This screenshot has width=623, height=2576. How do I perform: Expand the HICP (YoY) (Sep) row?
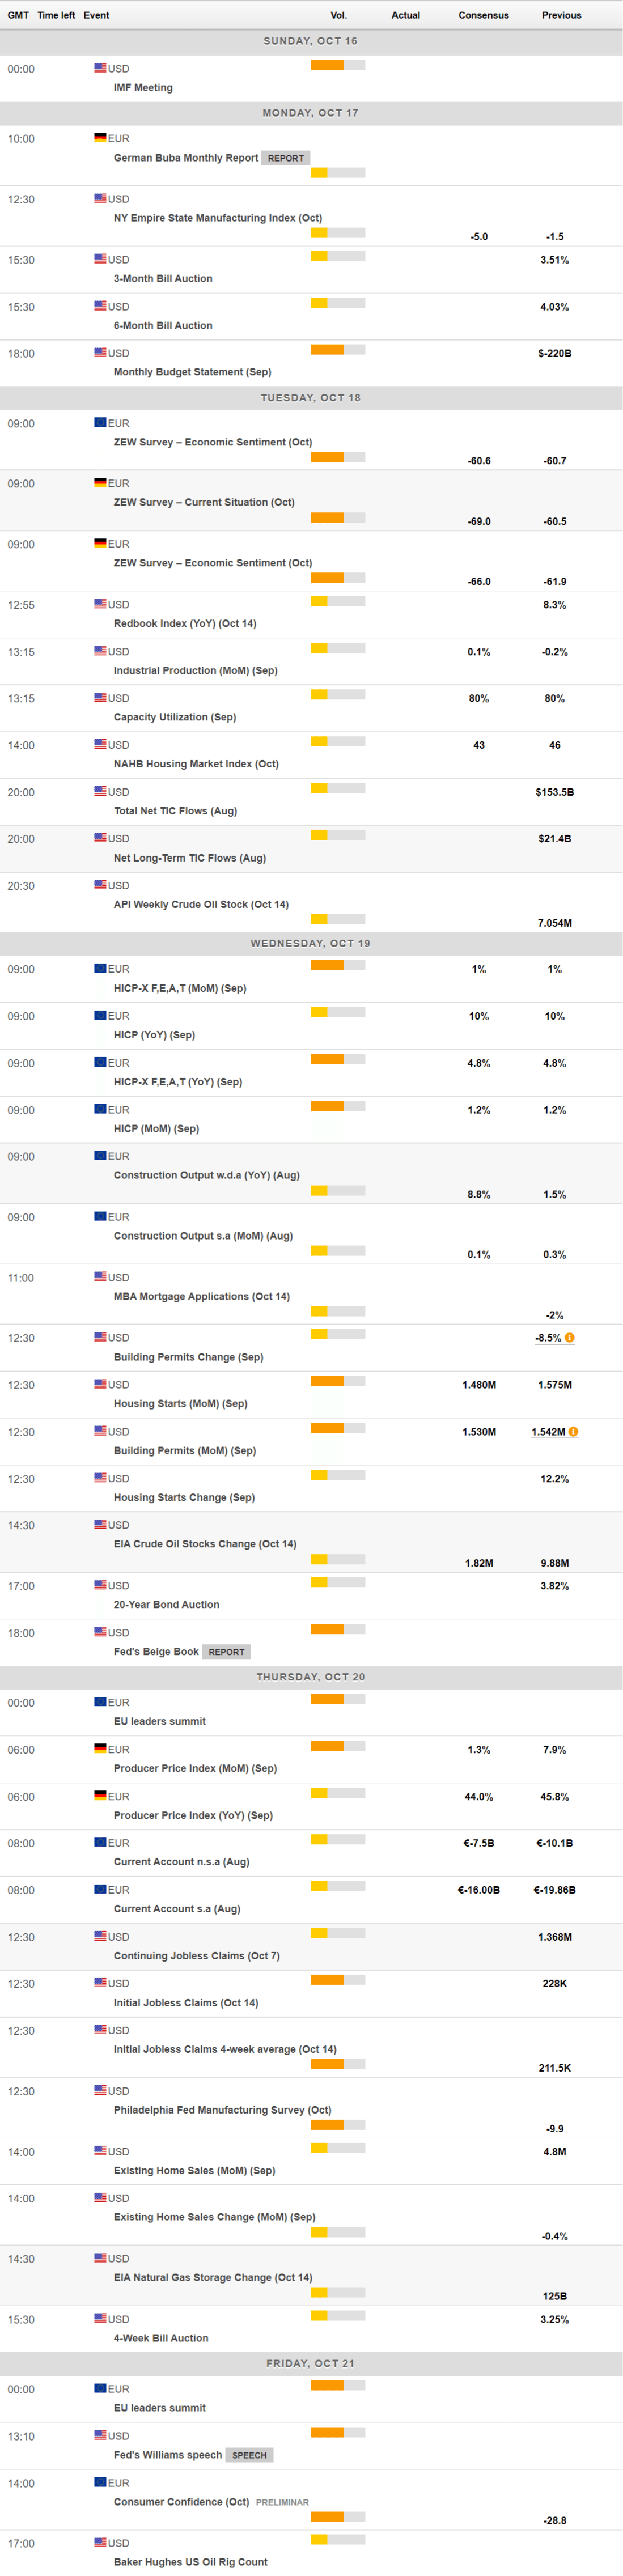pyautogui.click(x=154, y=1035)
